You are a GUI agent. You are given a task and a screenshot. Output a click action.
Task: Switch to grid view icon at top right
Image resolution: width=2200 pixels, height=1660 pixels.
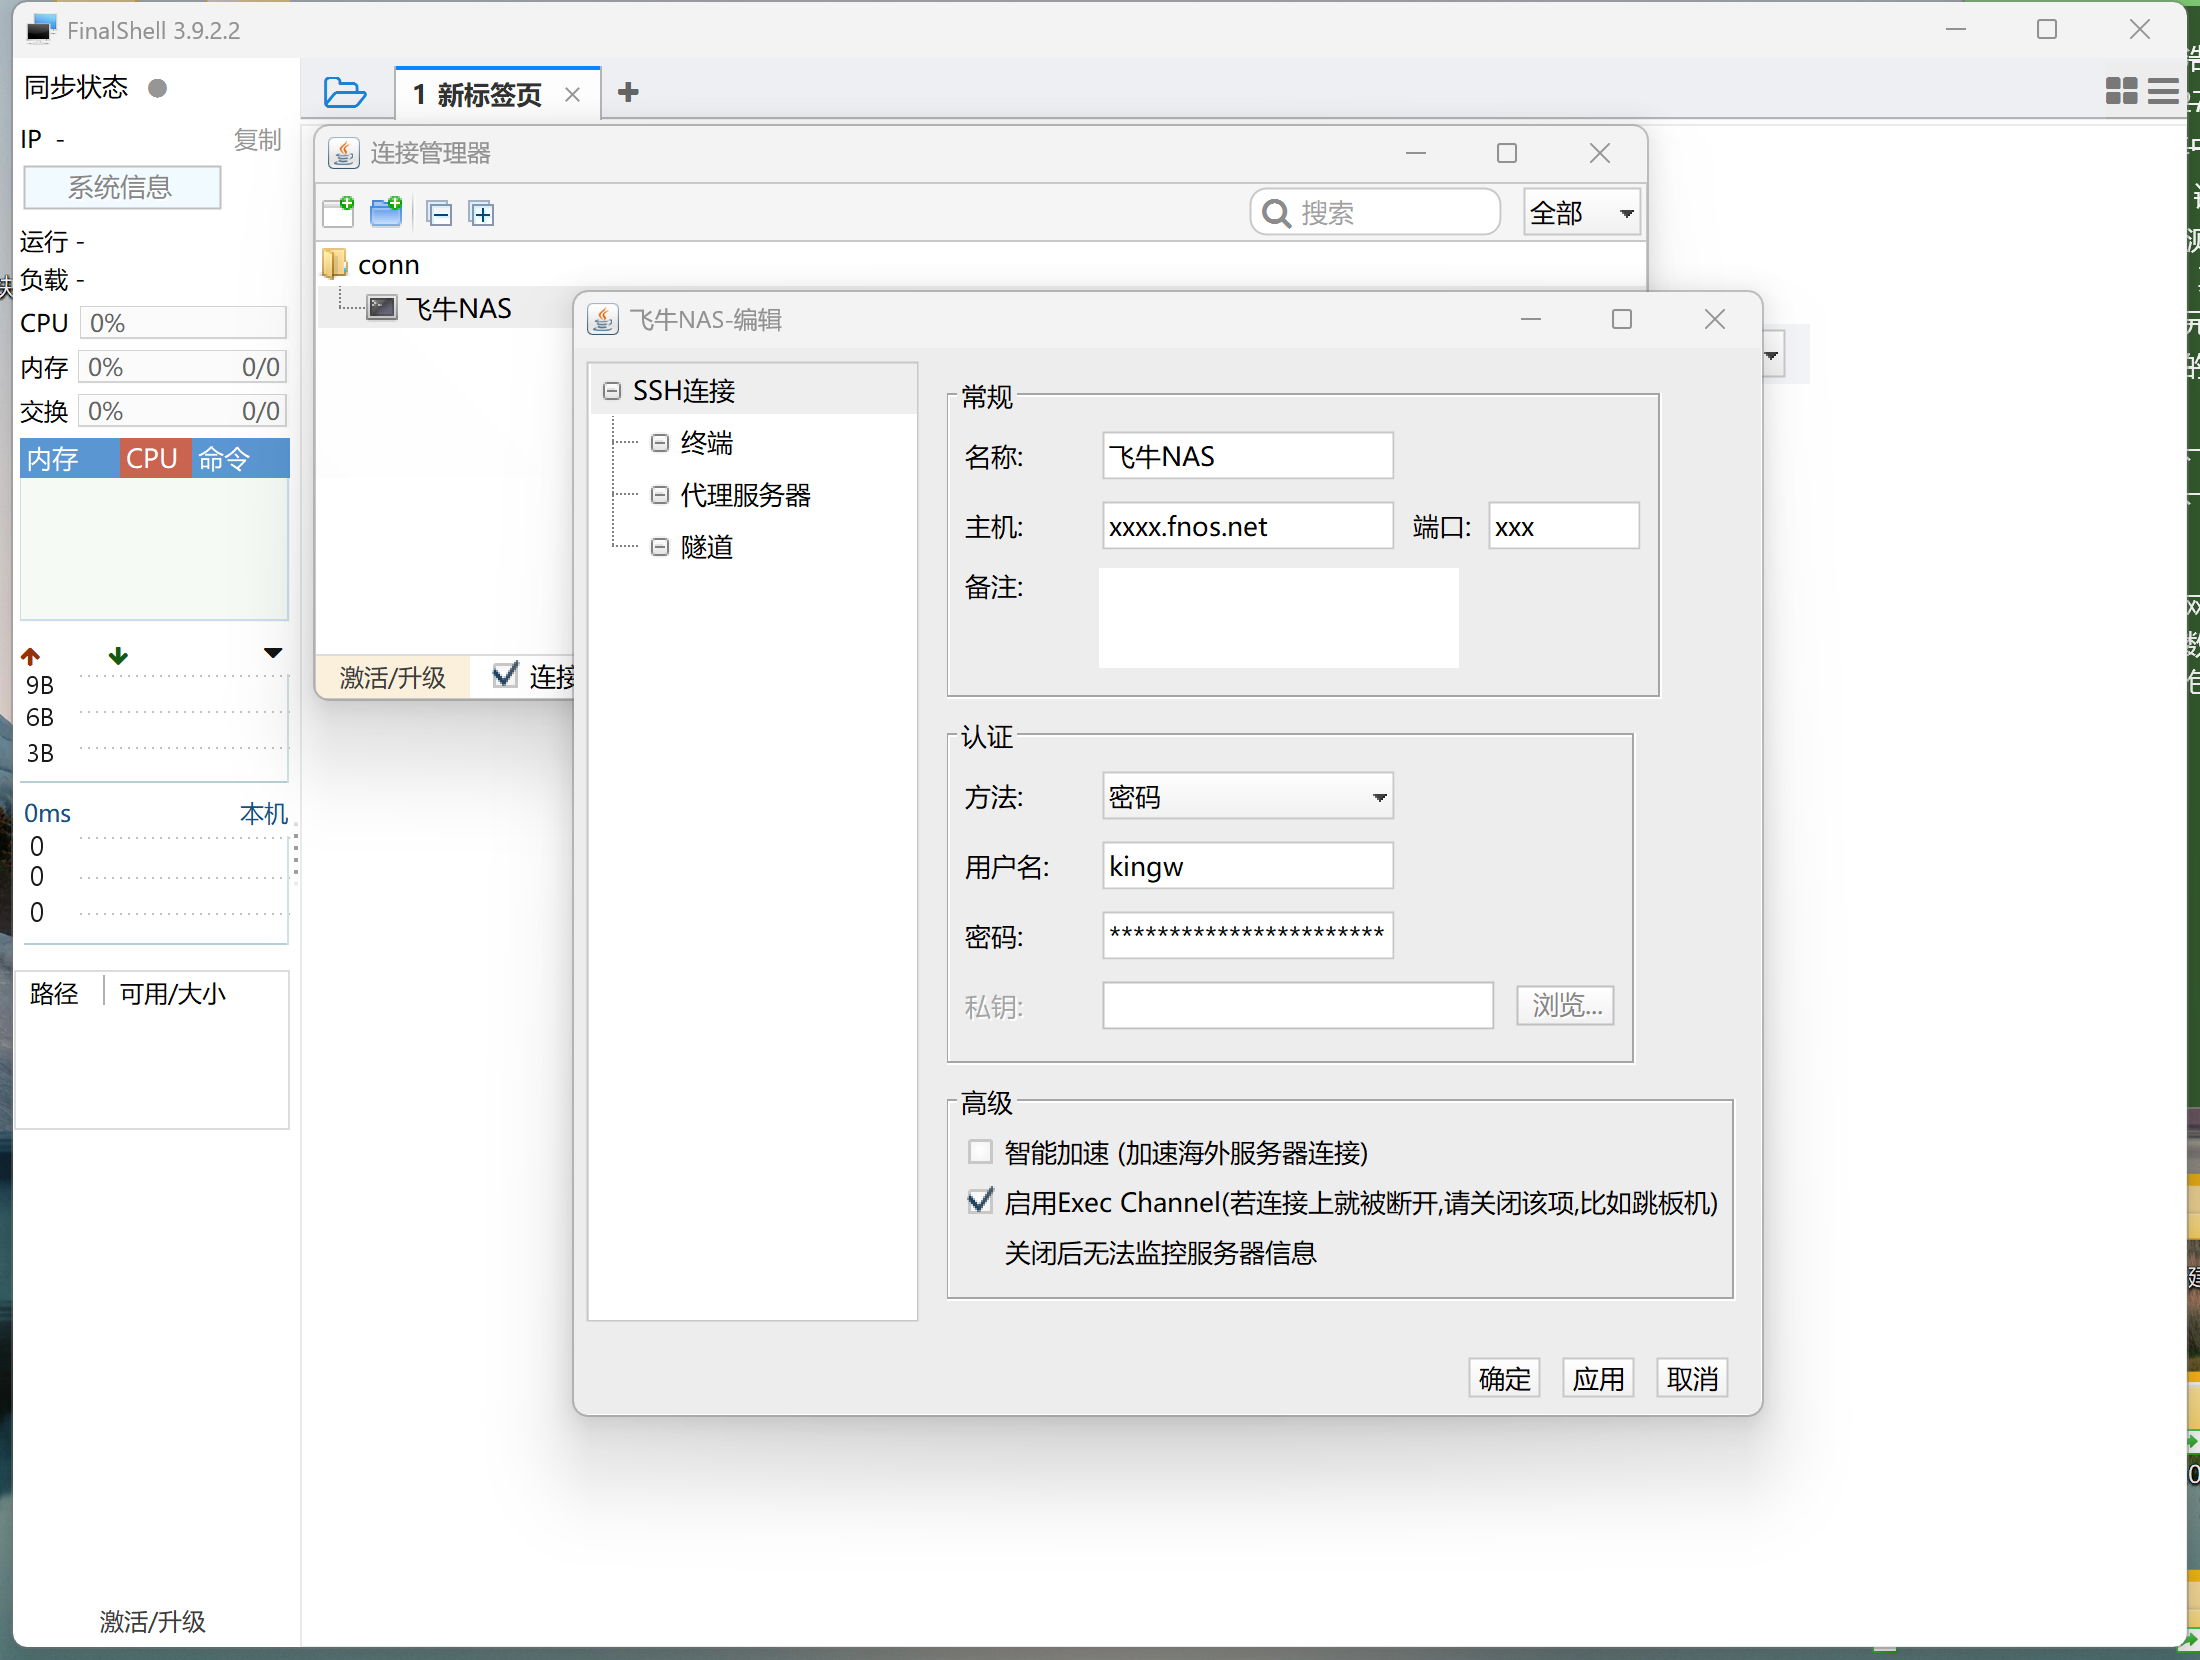[2120, 91]
